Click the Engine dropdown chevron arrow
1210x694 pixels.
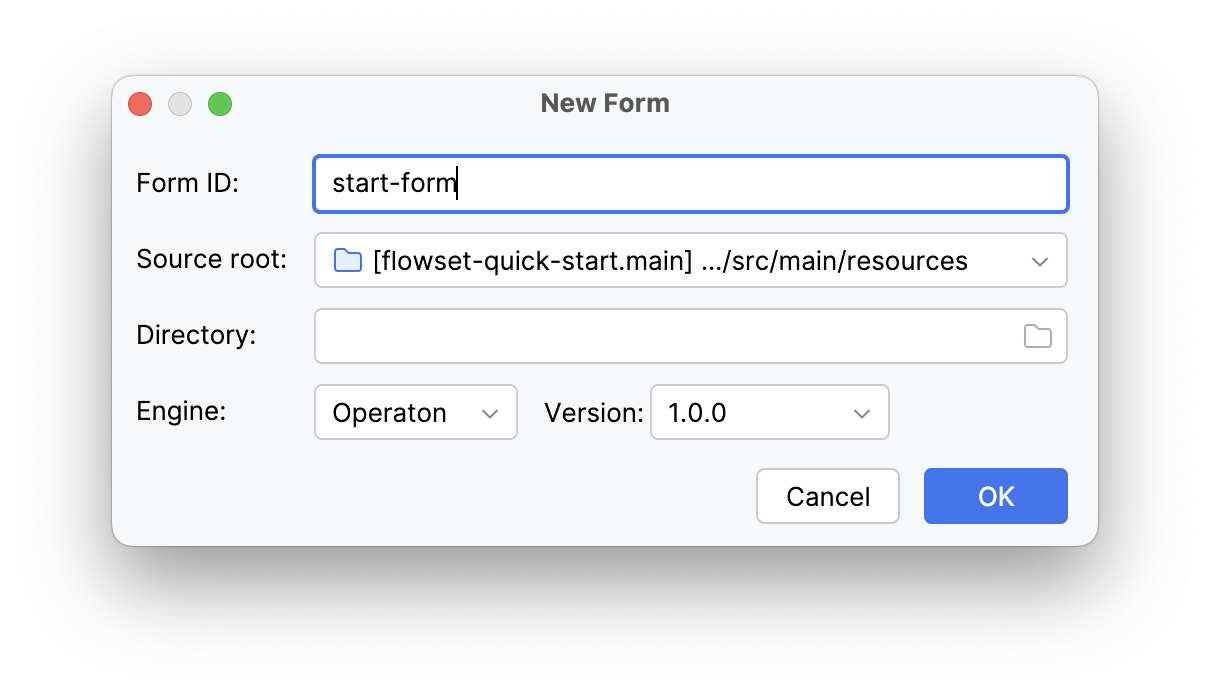(x=491, y=412)
